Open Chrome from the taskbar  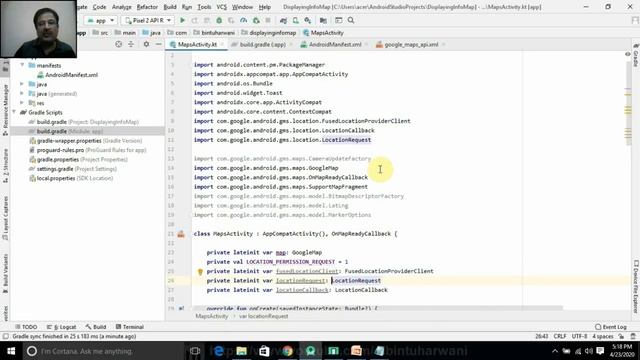tap(287, 351)
